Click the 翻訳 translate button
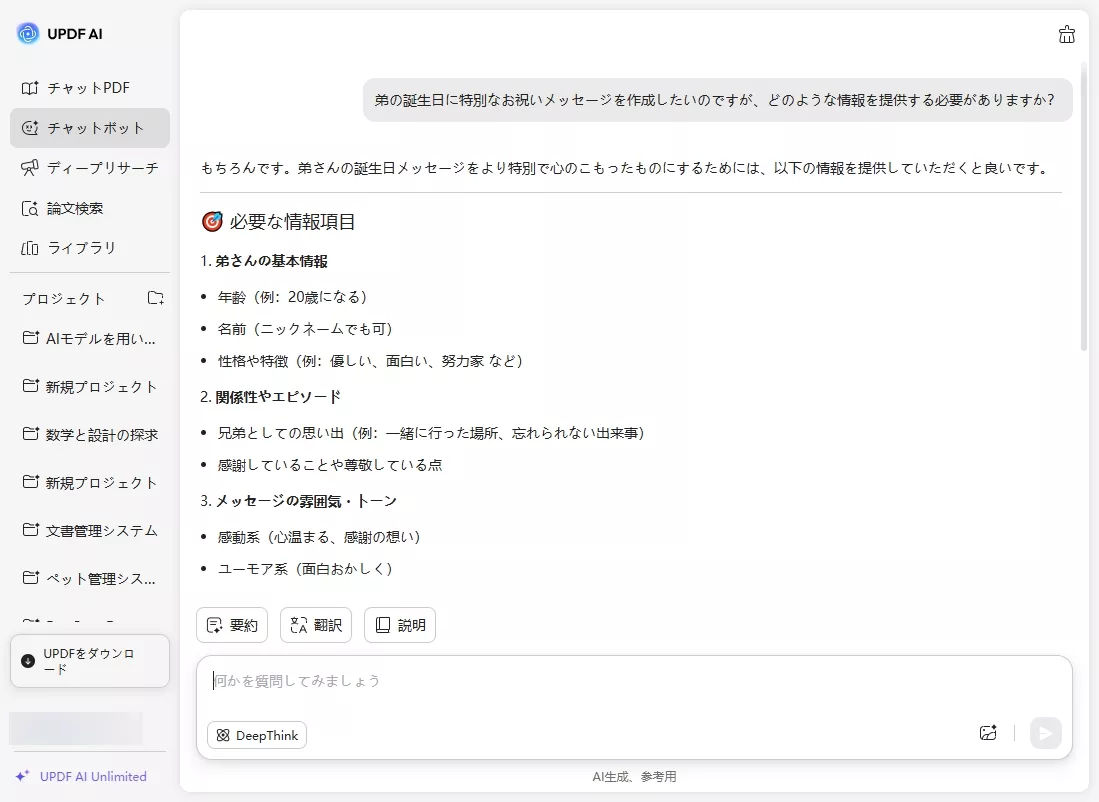Image resolution: width=1099 pixels, height=802 pixels. pyautogui.click(x=316, y=625)
